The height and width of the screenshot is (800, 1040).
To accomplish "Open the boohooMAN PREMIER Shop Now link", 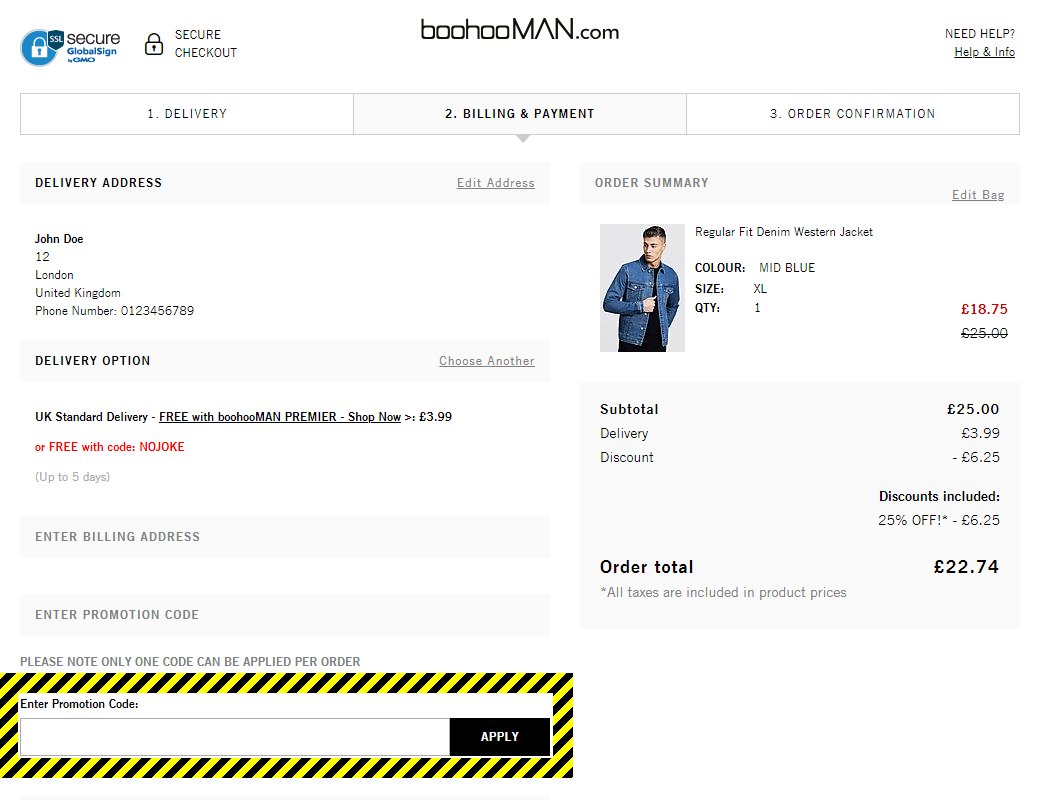I will click(279, 417).
